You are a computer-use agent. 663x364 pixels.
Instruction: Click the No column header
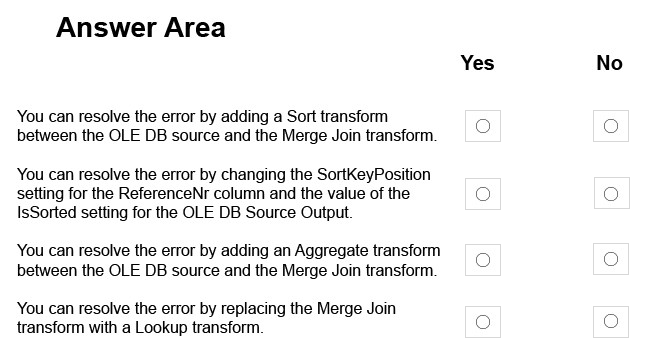point(609,63)
